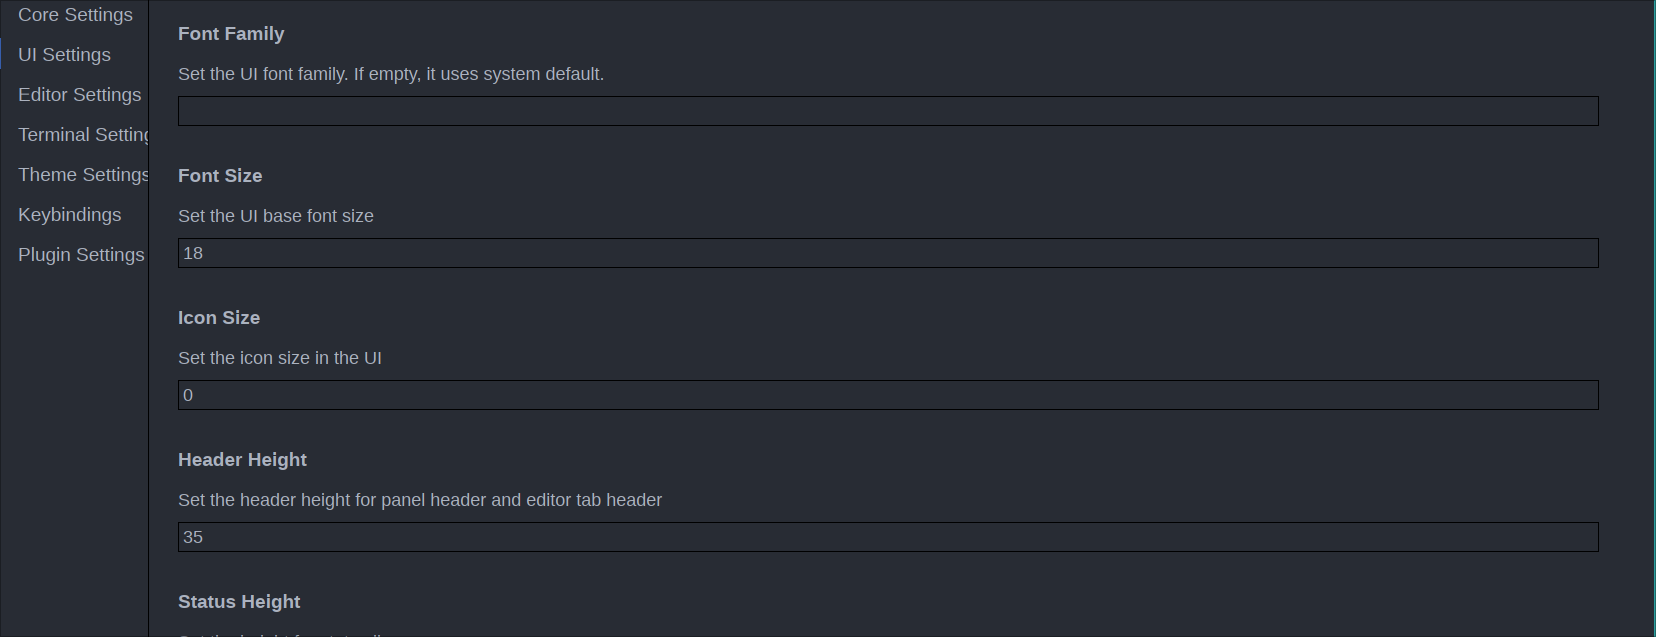Open the Core Settings section

(74, 14)
